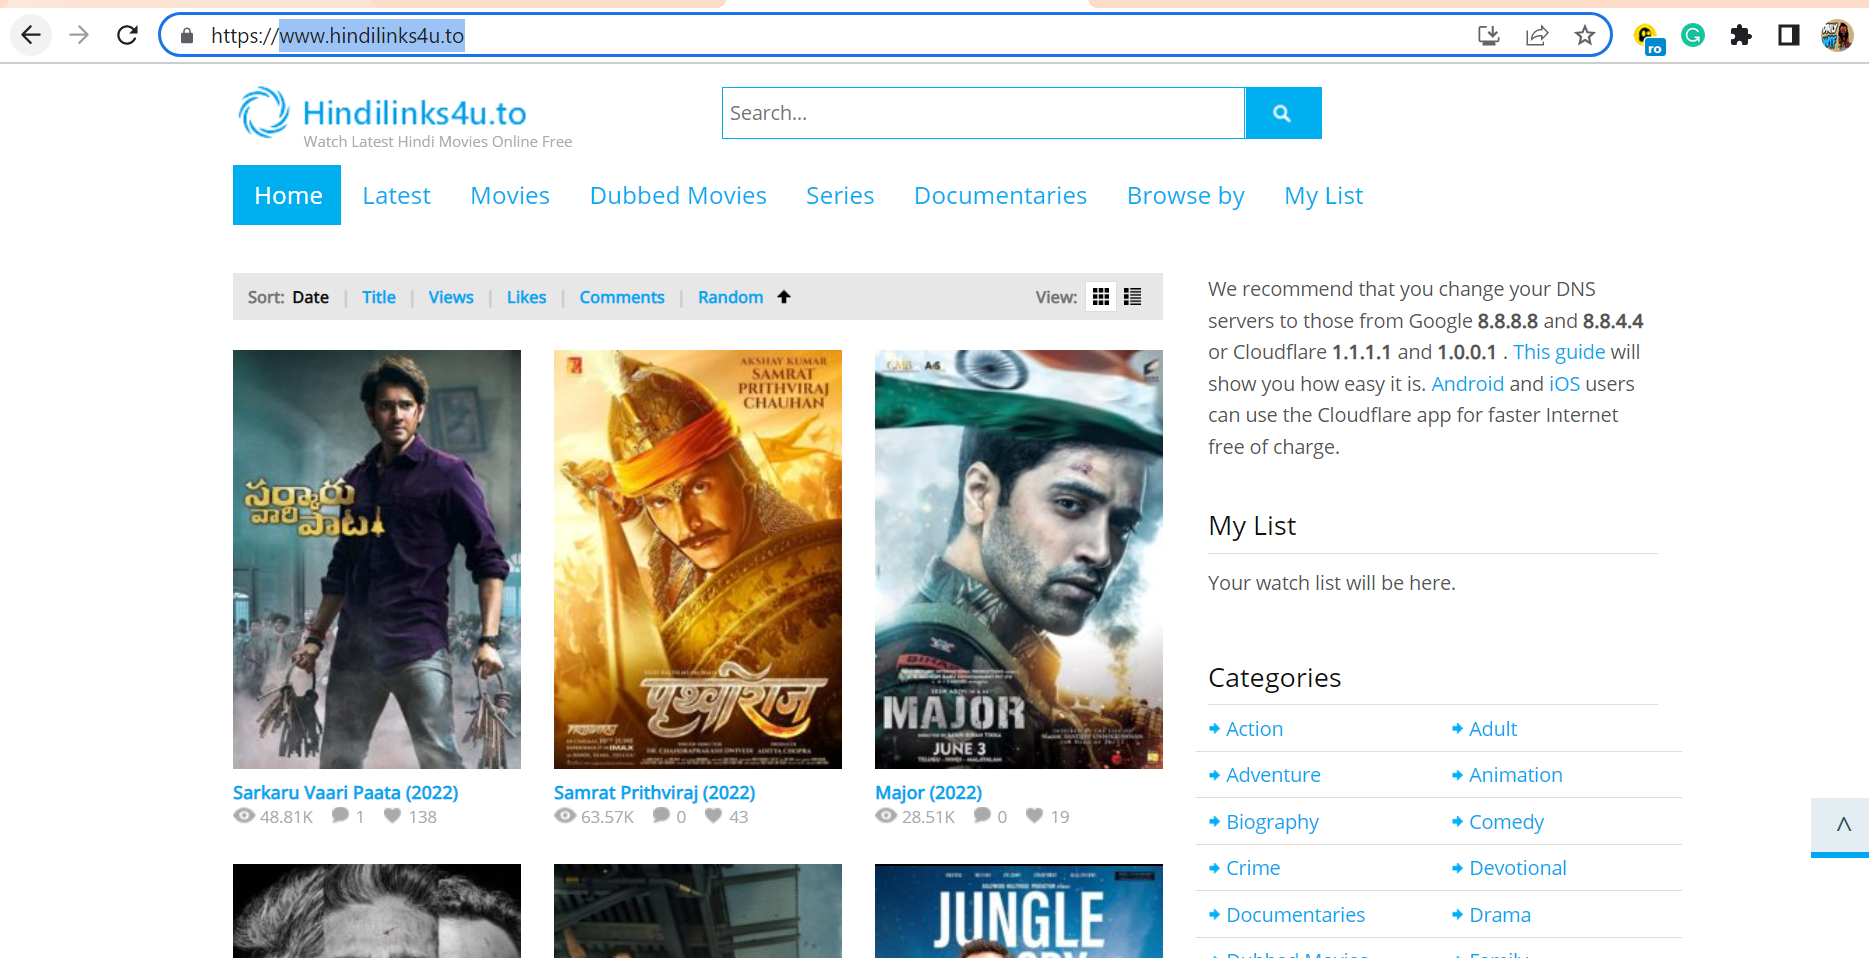Open the browser extensions puzzle icon
The height and width of the screenshot is (958, 1869).
[1741, 36]
